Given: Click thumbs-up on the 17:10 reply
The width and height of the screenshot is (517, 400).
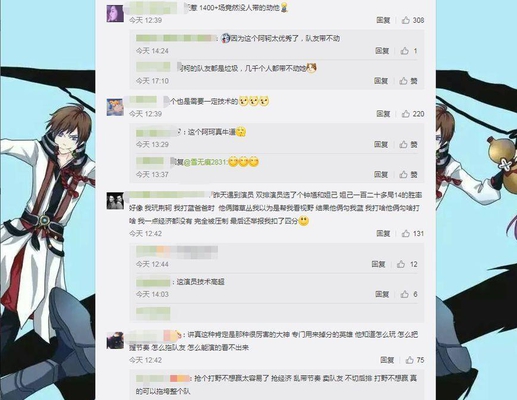Looking at the screenshot, I should click(x=404, y=81).
